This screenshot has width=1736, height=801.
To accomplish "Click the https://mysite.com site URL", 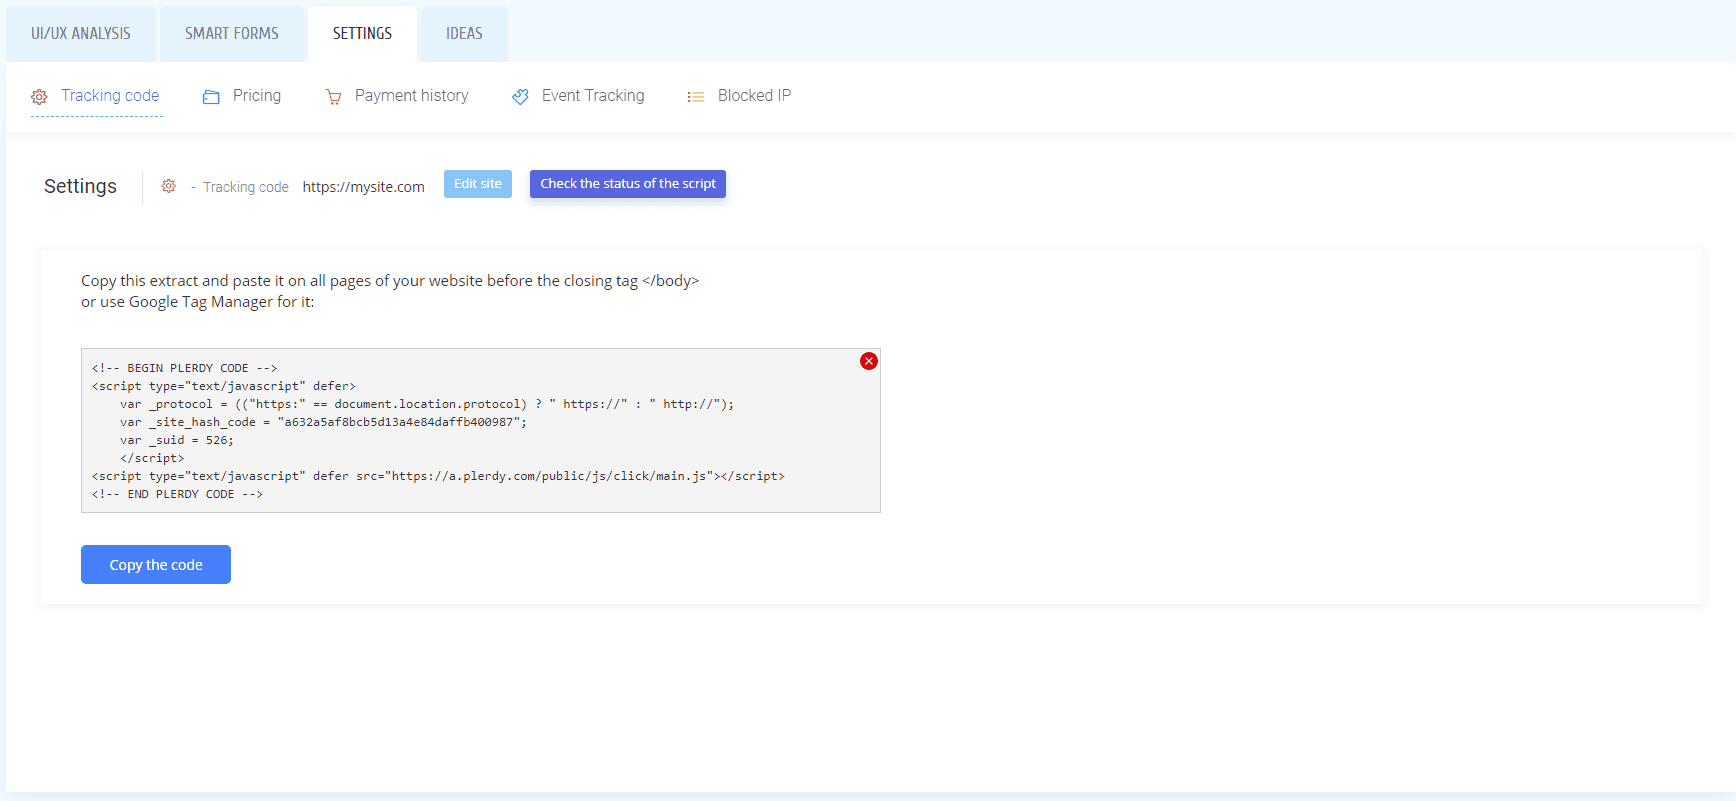I will point(364,187).
